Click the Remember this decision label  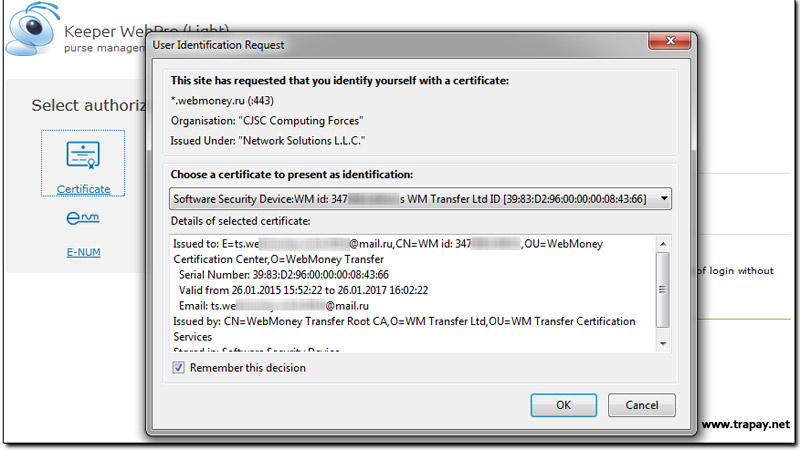[x=247, y=368]
